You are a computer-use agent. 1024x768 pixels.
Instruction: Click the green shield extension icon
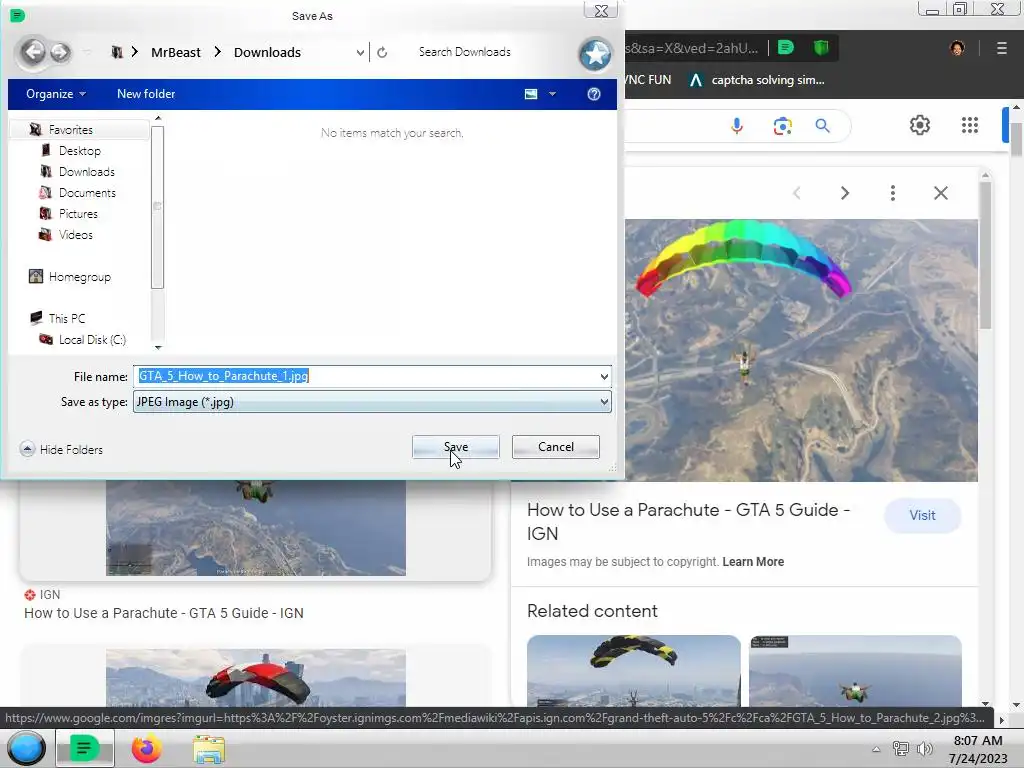pos(821,47)
